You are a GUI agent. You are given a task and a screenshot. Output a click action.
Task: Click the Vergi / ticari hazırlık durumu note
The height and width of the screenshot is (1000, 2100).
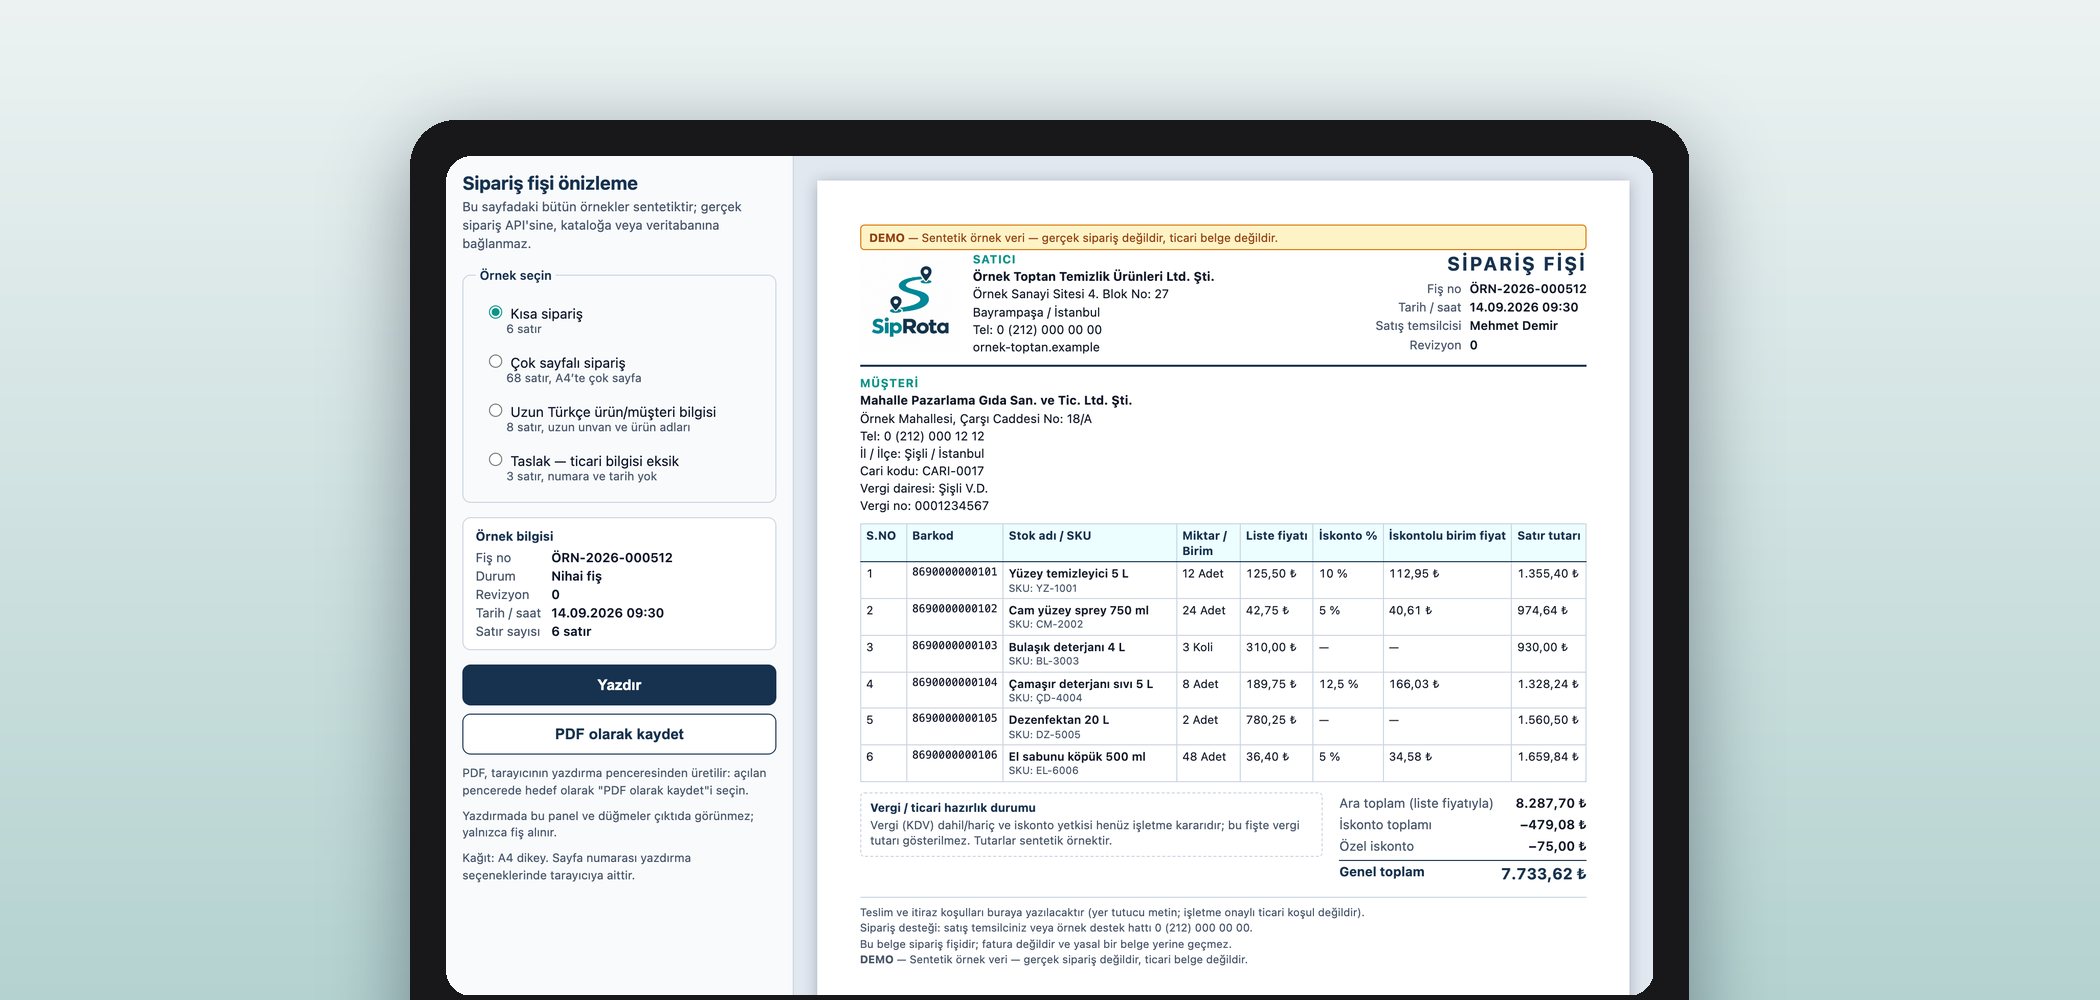coord(1091,824)
